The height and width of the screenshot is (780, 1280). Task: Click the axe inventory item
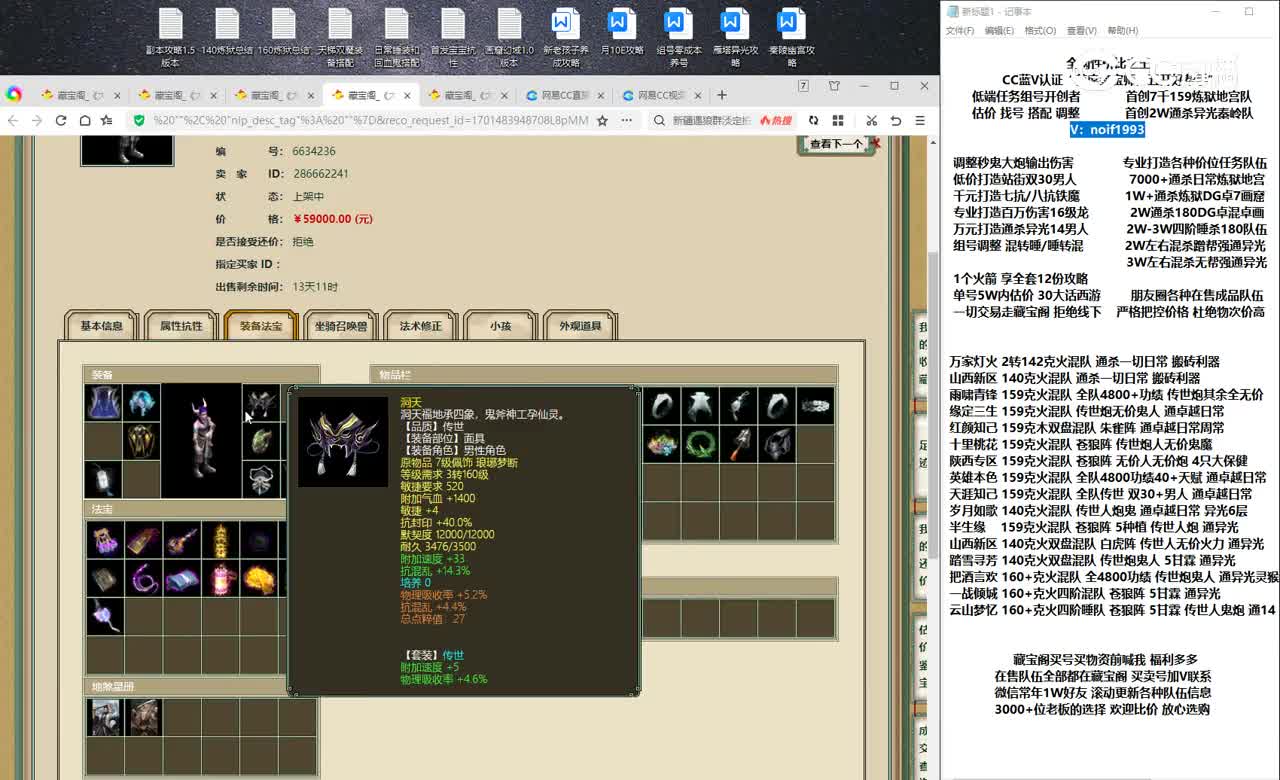(x=739, y=442)
